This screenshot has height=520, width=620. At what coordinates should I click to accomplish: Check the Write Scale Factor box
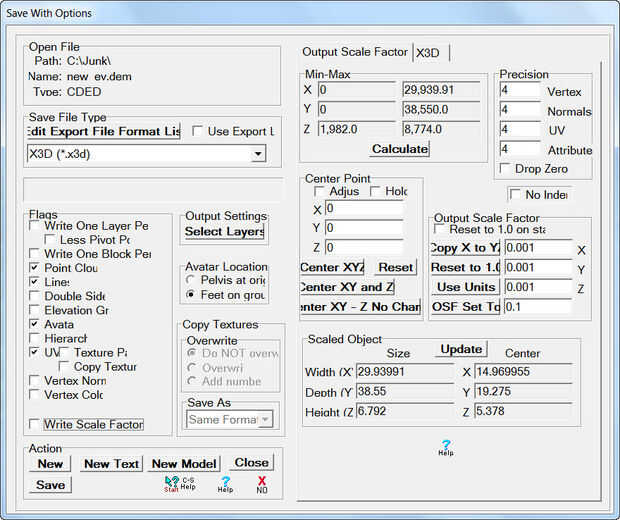coord(34,424)
